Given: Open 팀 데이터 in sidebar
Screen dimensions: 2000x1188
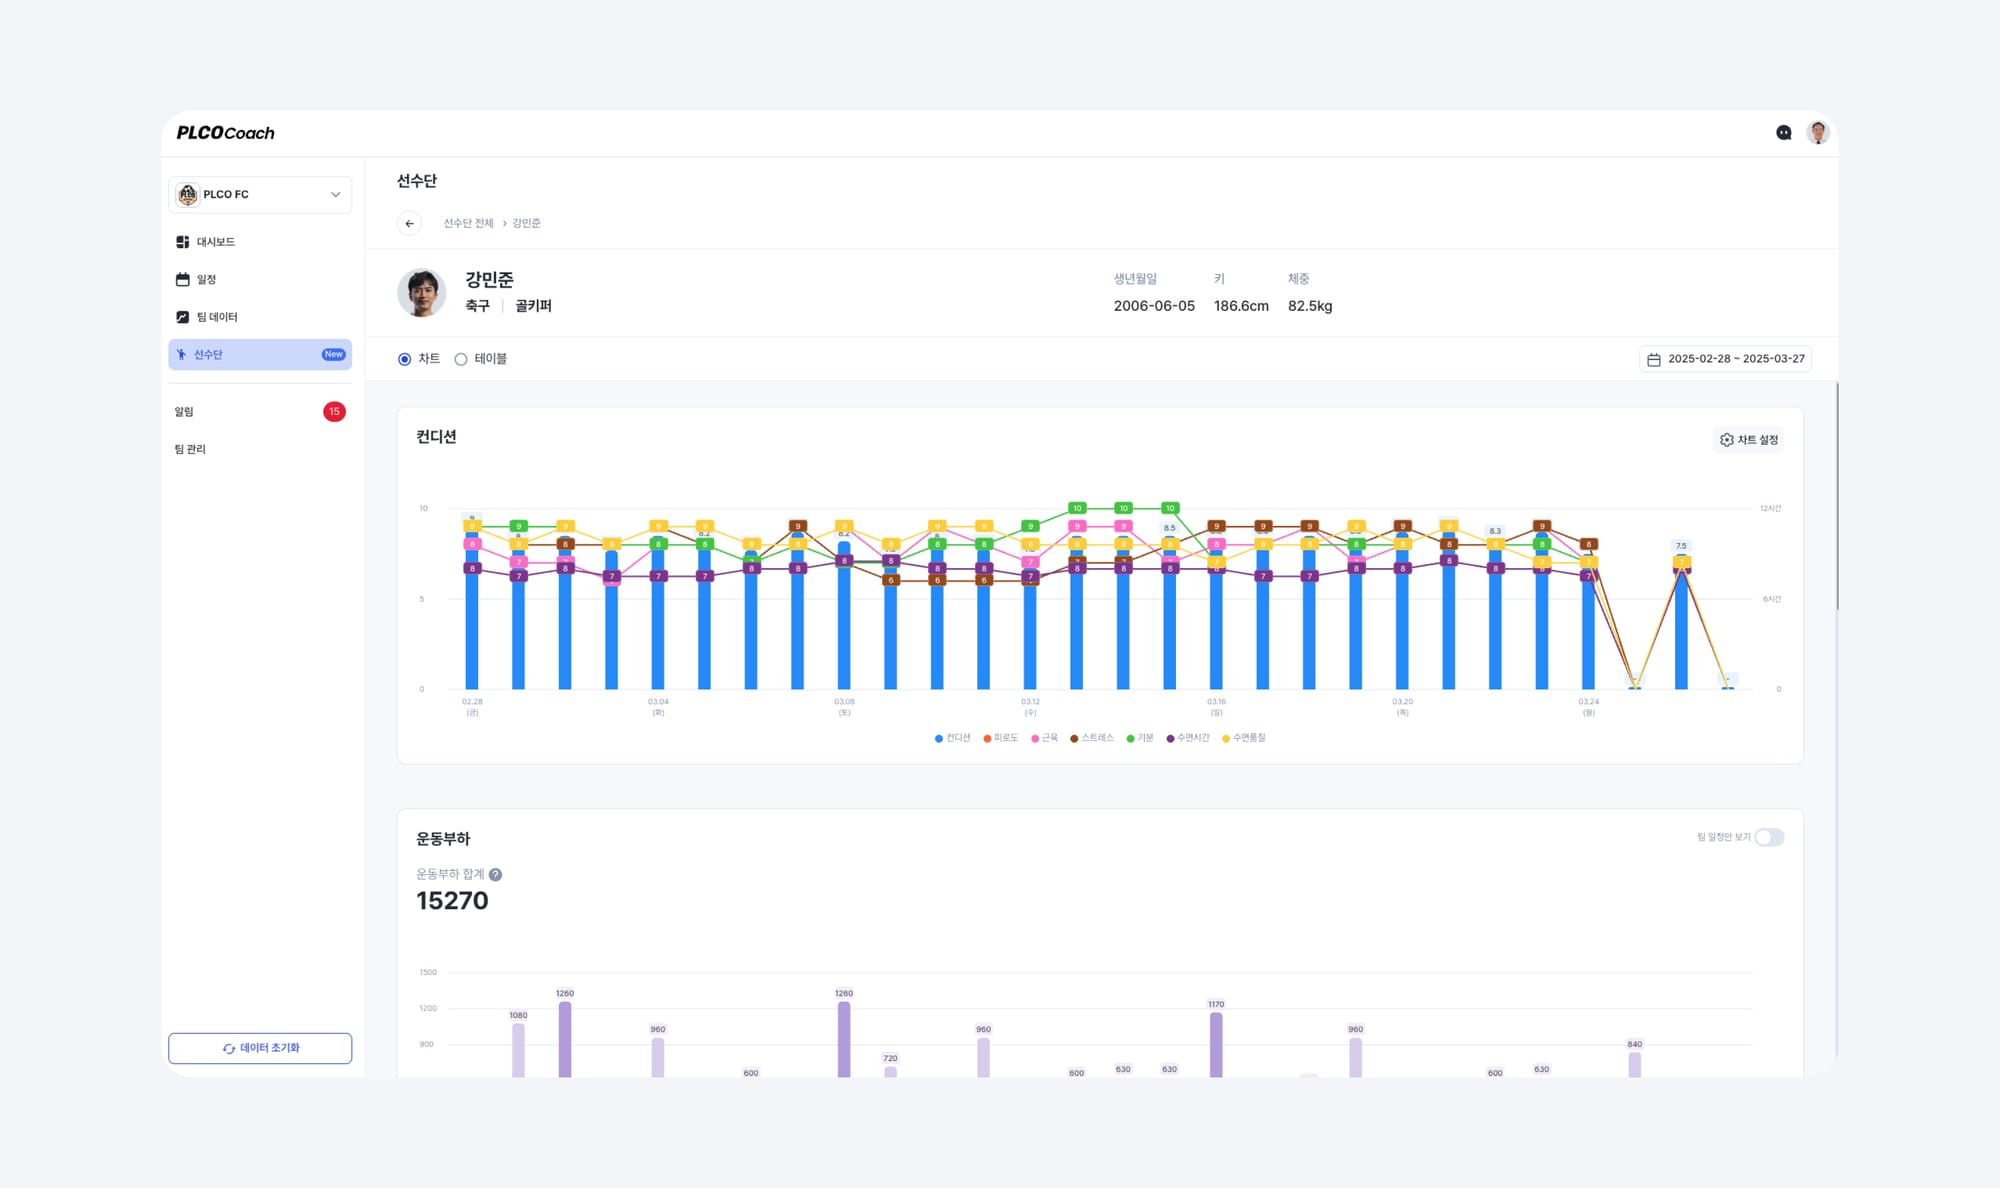Looking at the screenshot, I should [x=216, y=317].
